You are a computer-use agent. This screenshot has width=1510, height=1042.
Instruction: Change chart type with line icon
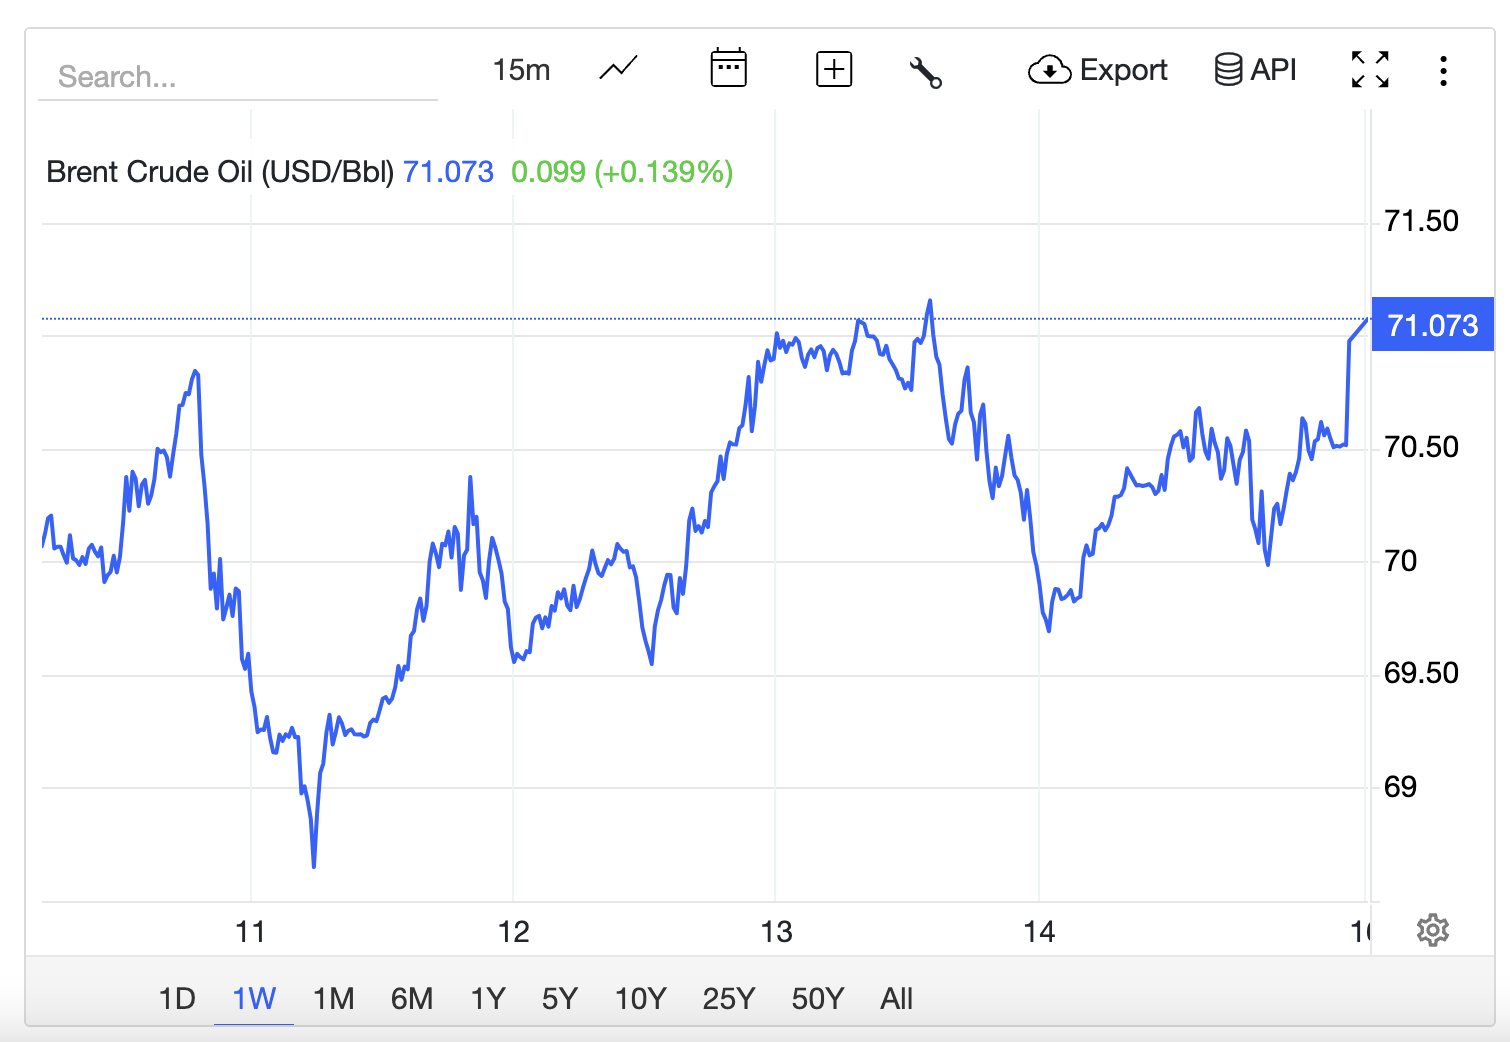[619, 69]
